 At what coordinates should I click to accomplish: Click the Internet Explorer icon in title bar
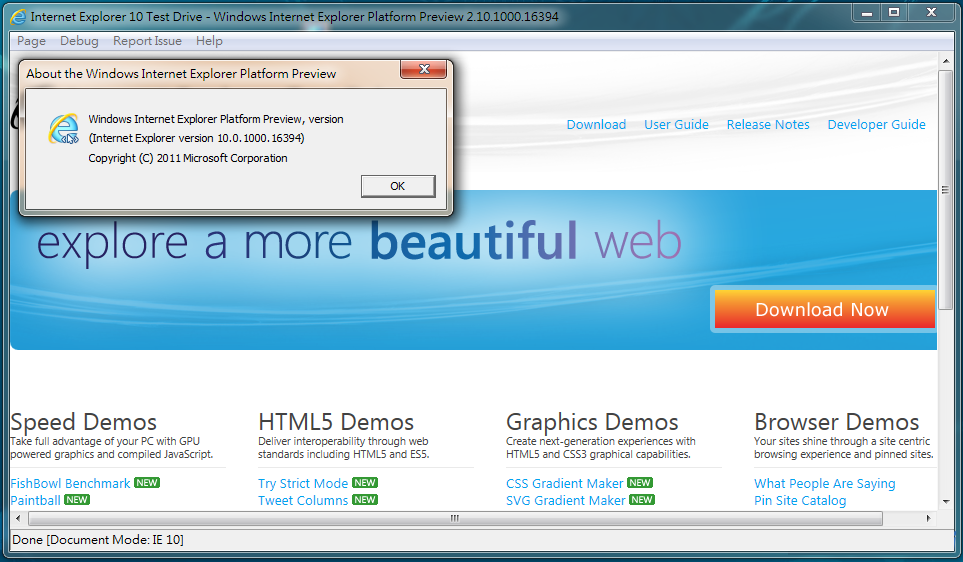click(x=19, y=17)
